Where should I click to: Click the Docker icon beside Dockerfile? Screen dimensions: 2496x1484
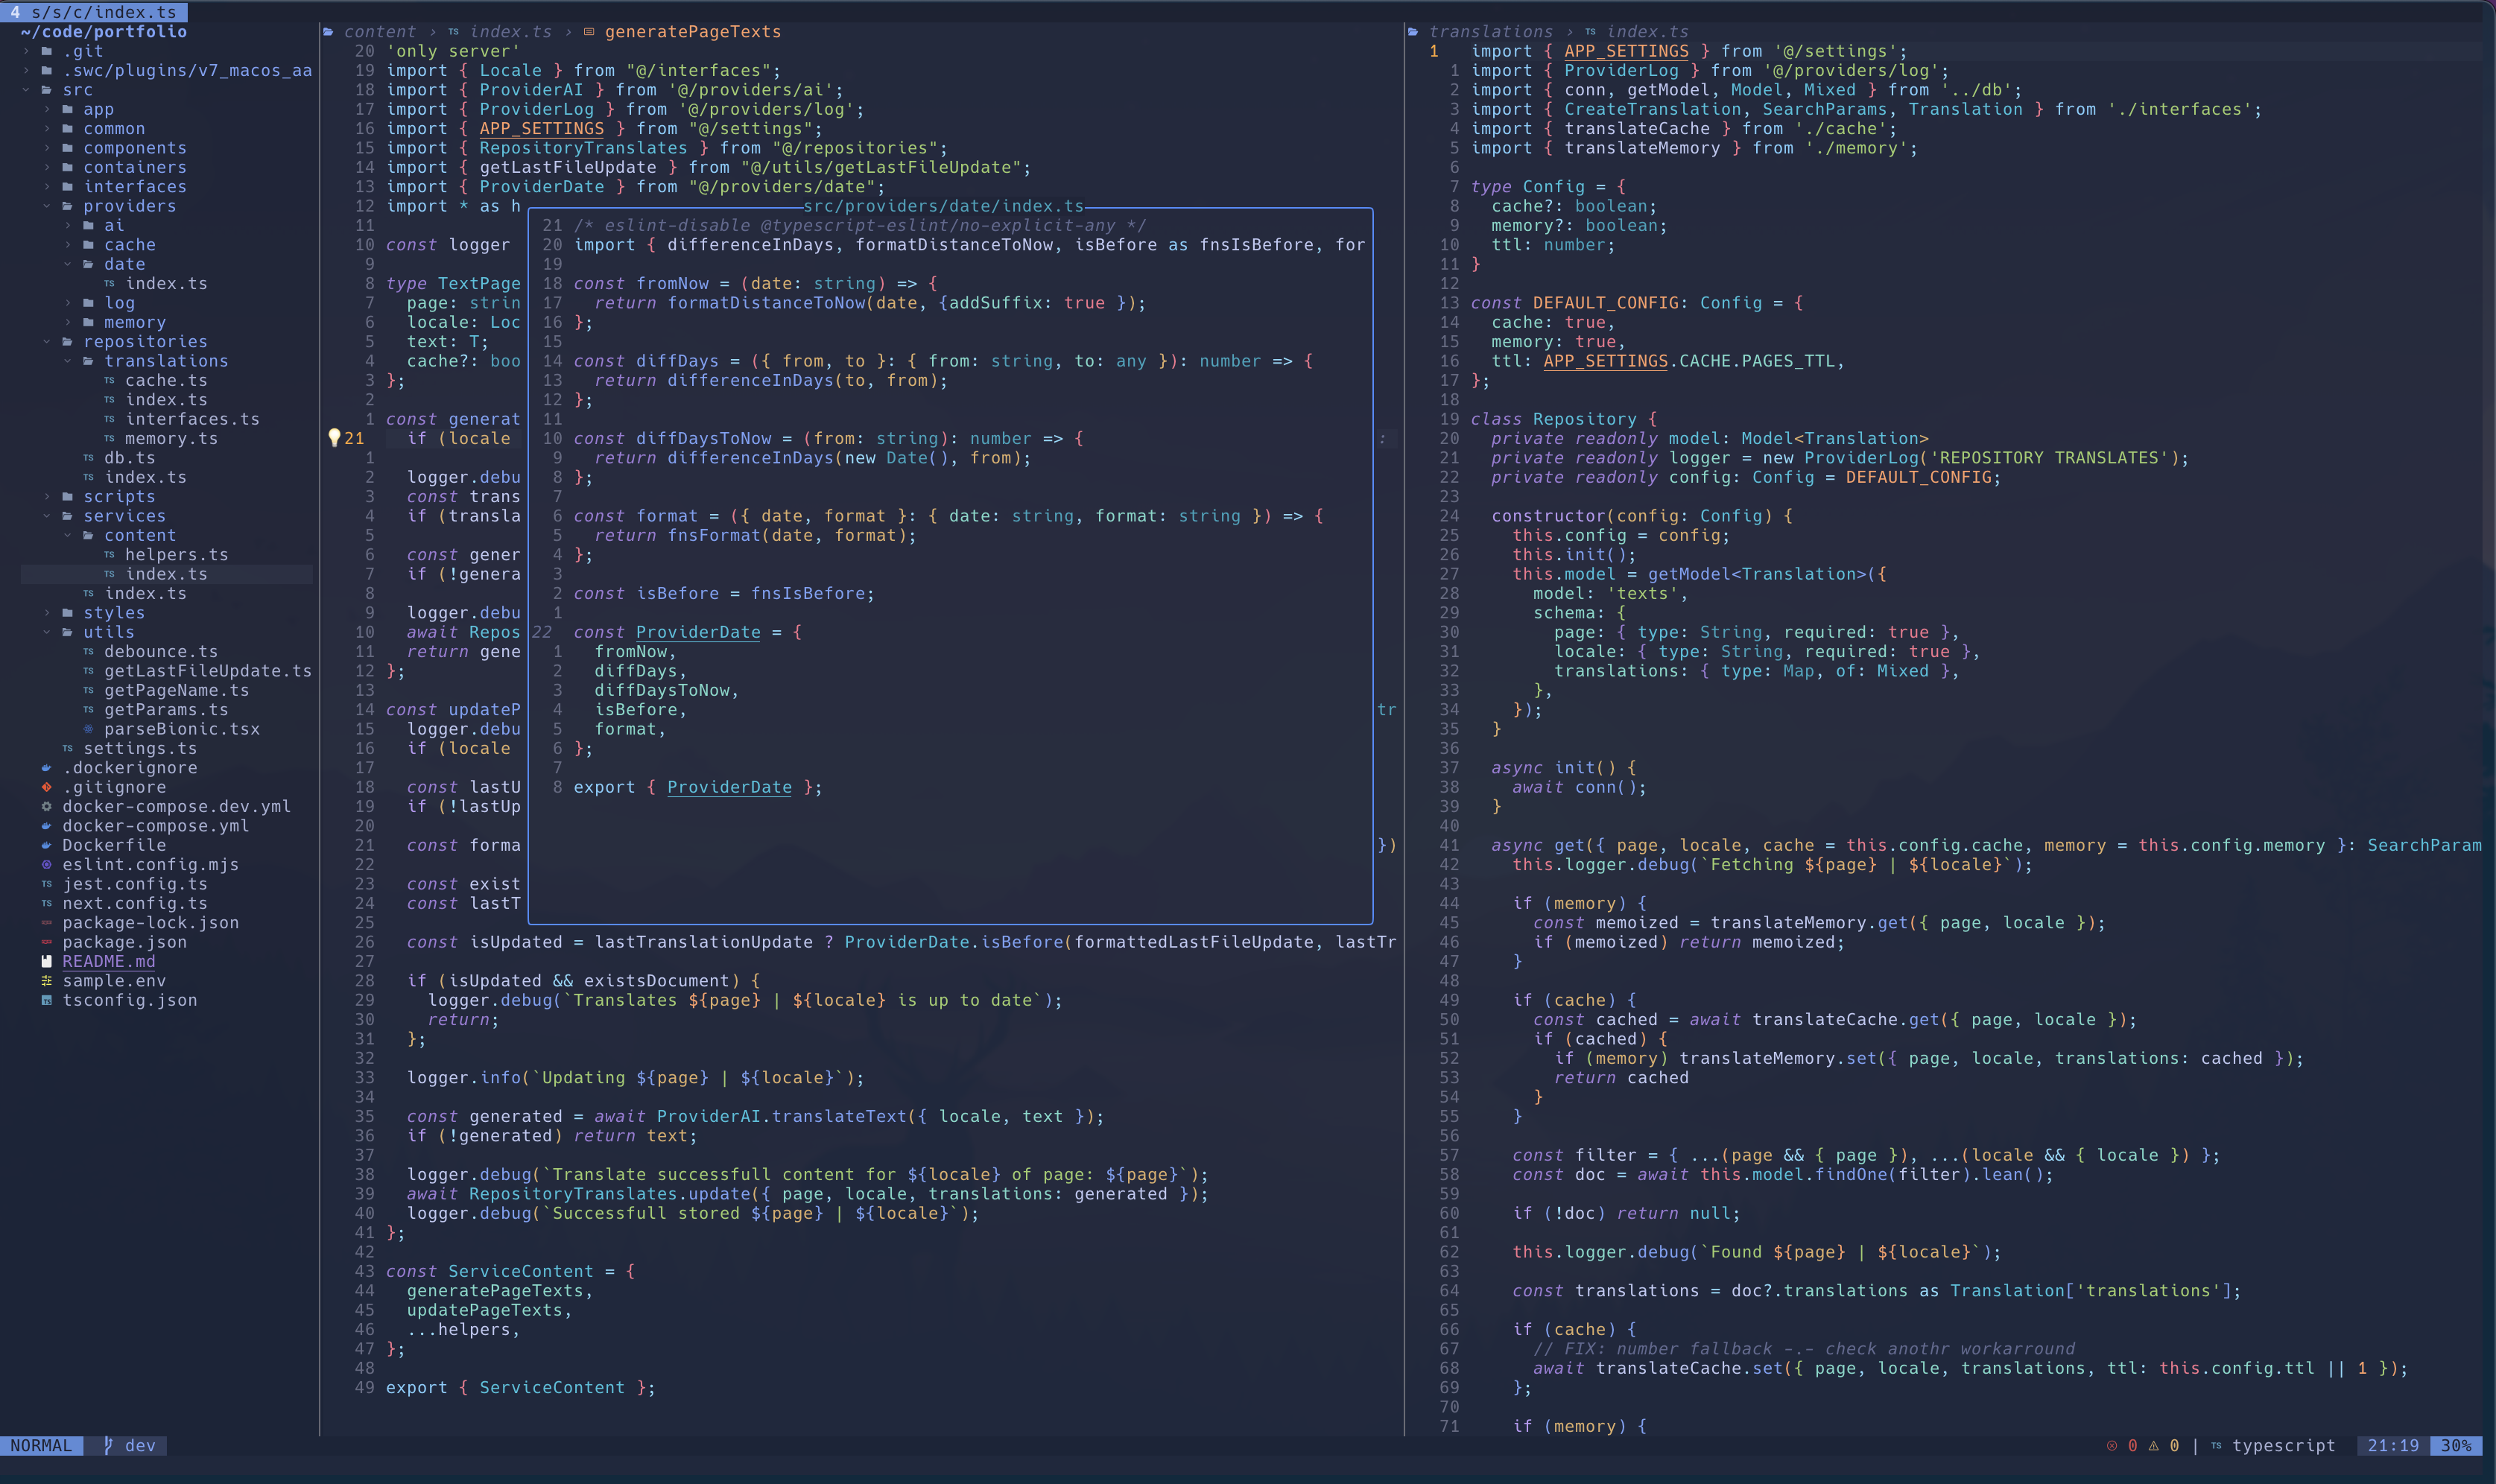47,845
